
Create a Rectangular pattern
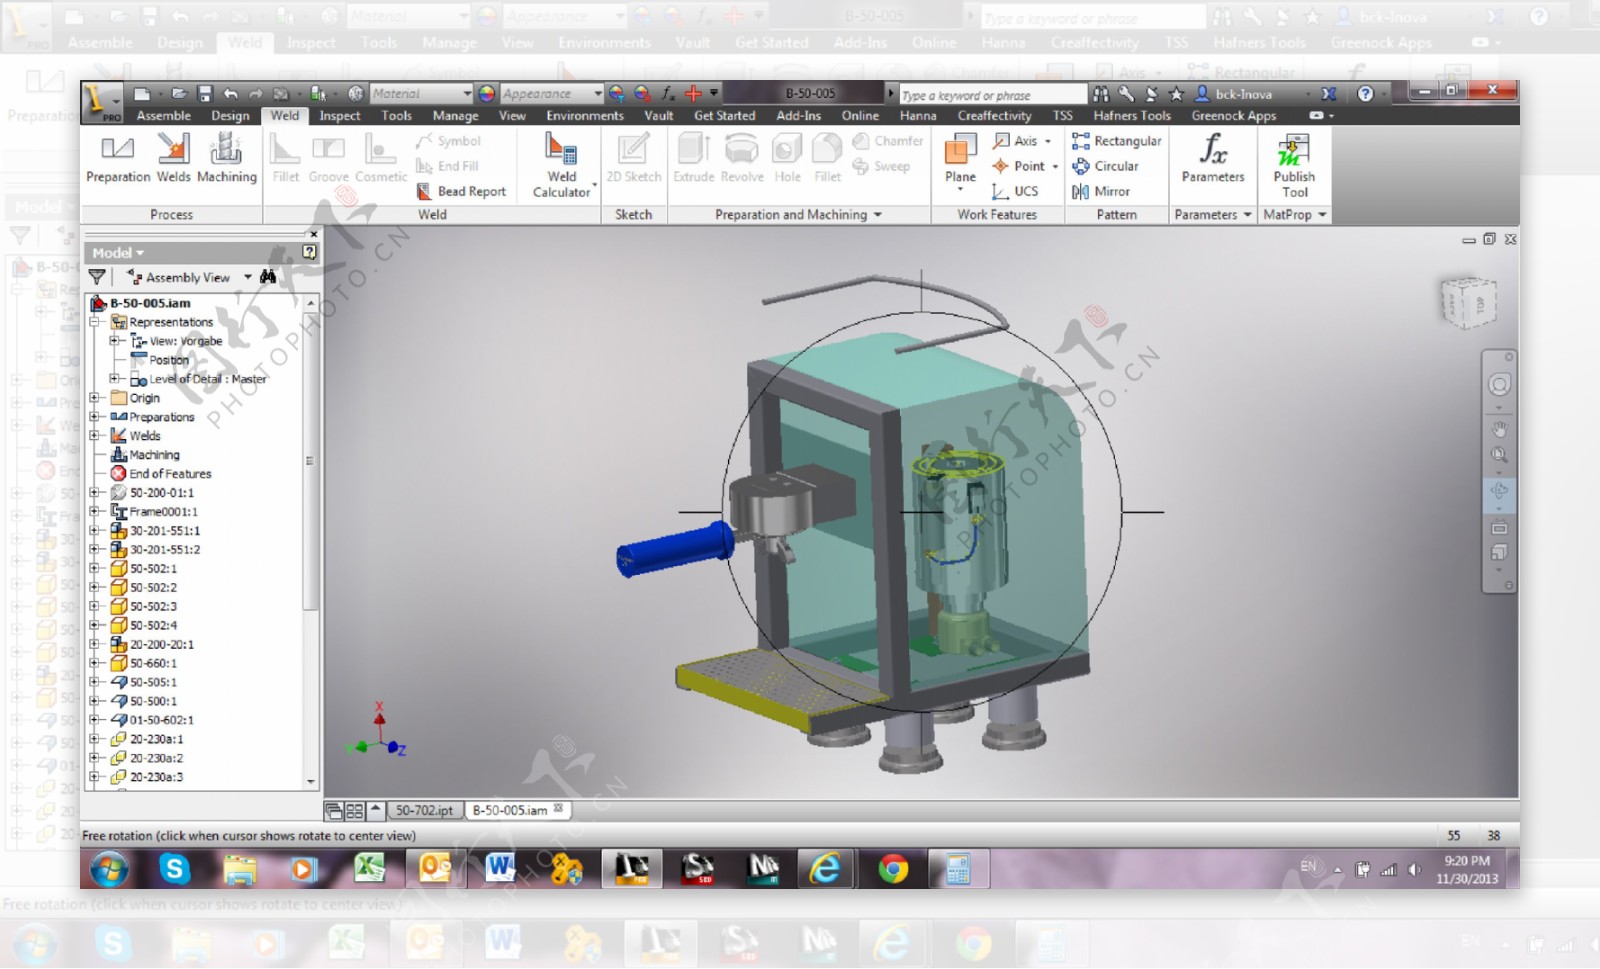pyautogui.click(x=1116, y=141)
